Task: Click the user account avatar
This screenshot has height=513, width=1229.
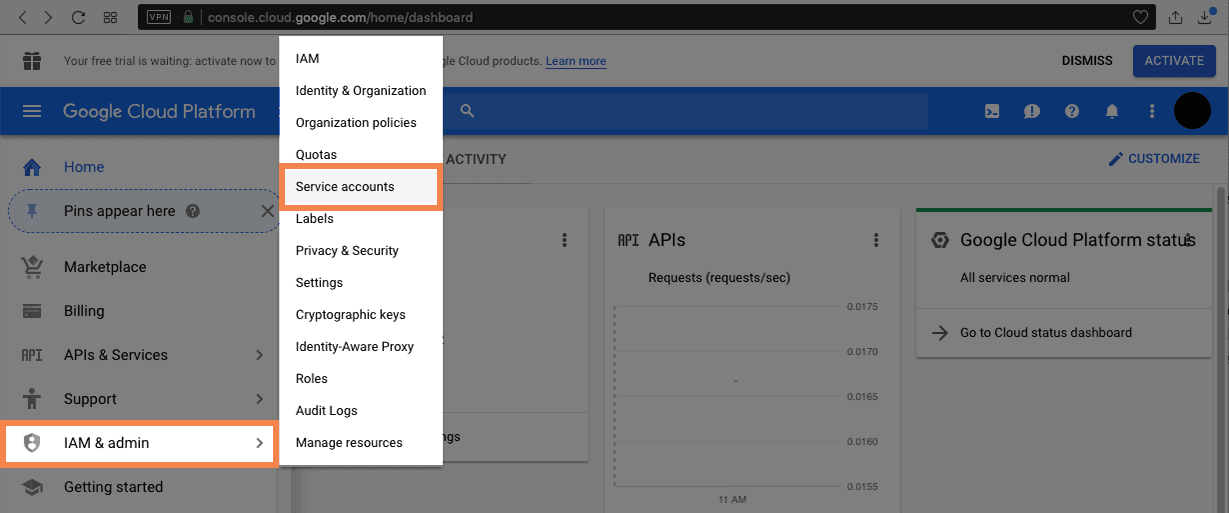Action: click(1192, 111)
